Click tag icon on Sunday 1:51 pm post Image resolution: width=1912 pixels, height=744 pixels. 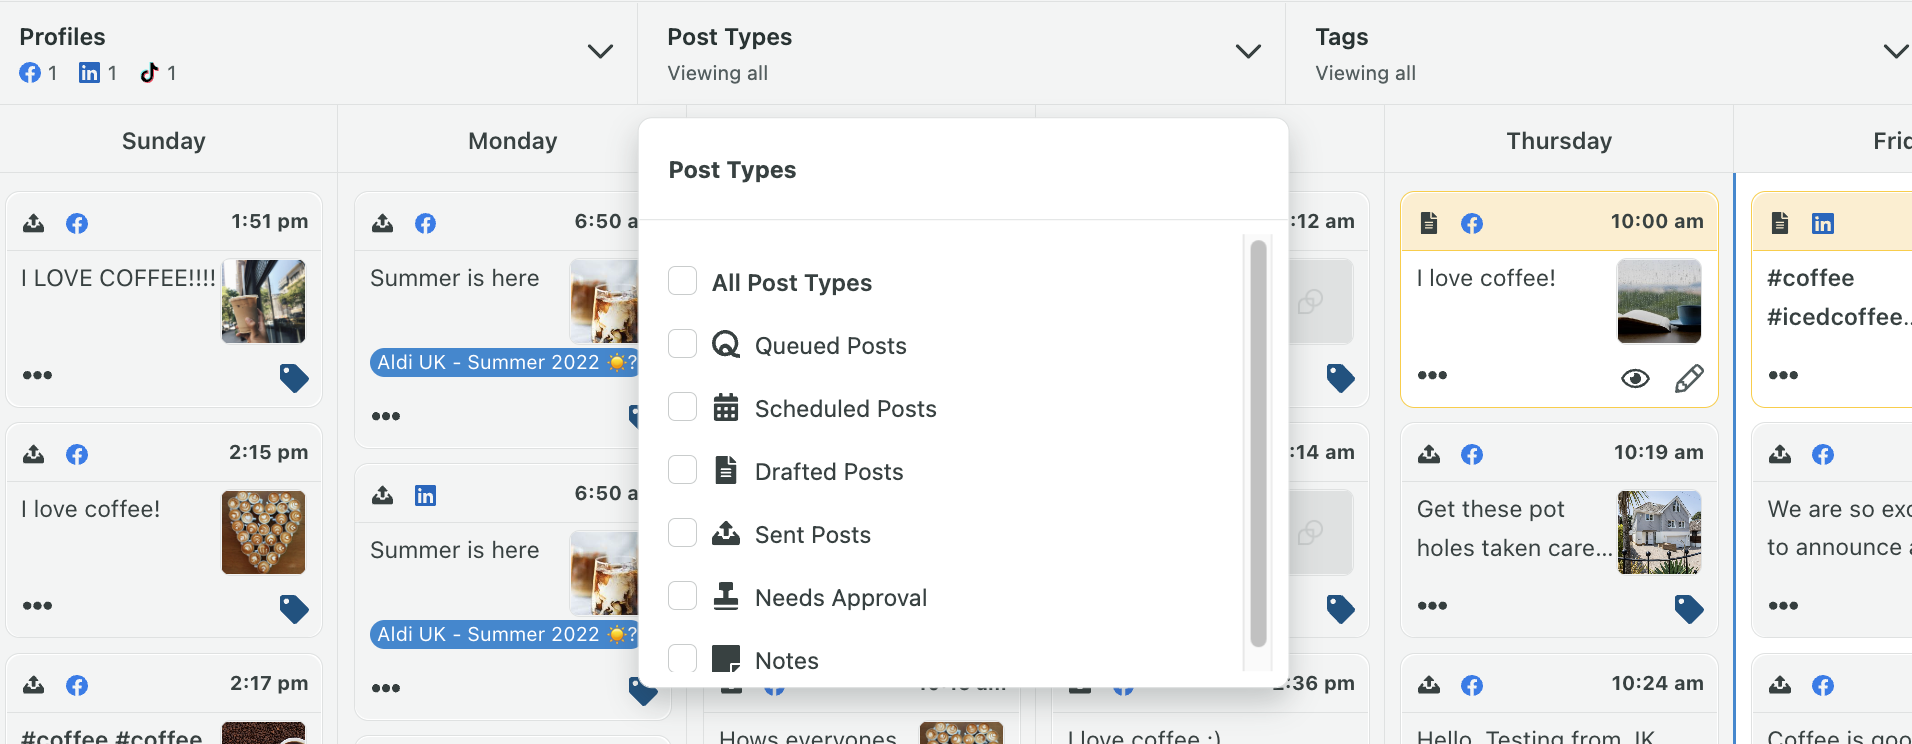(x=294, y=378)
